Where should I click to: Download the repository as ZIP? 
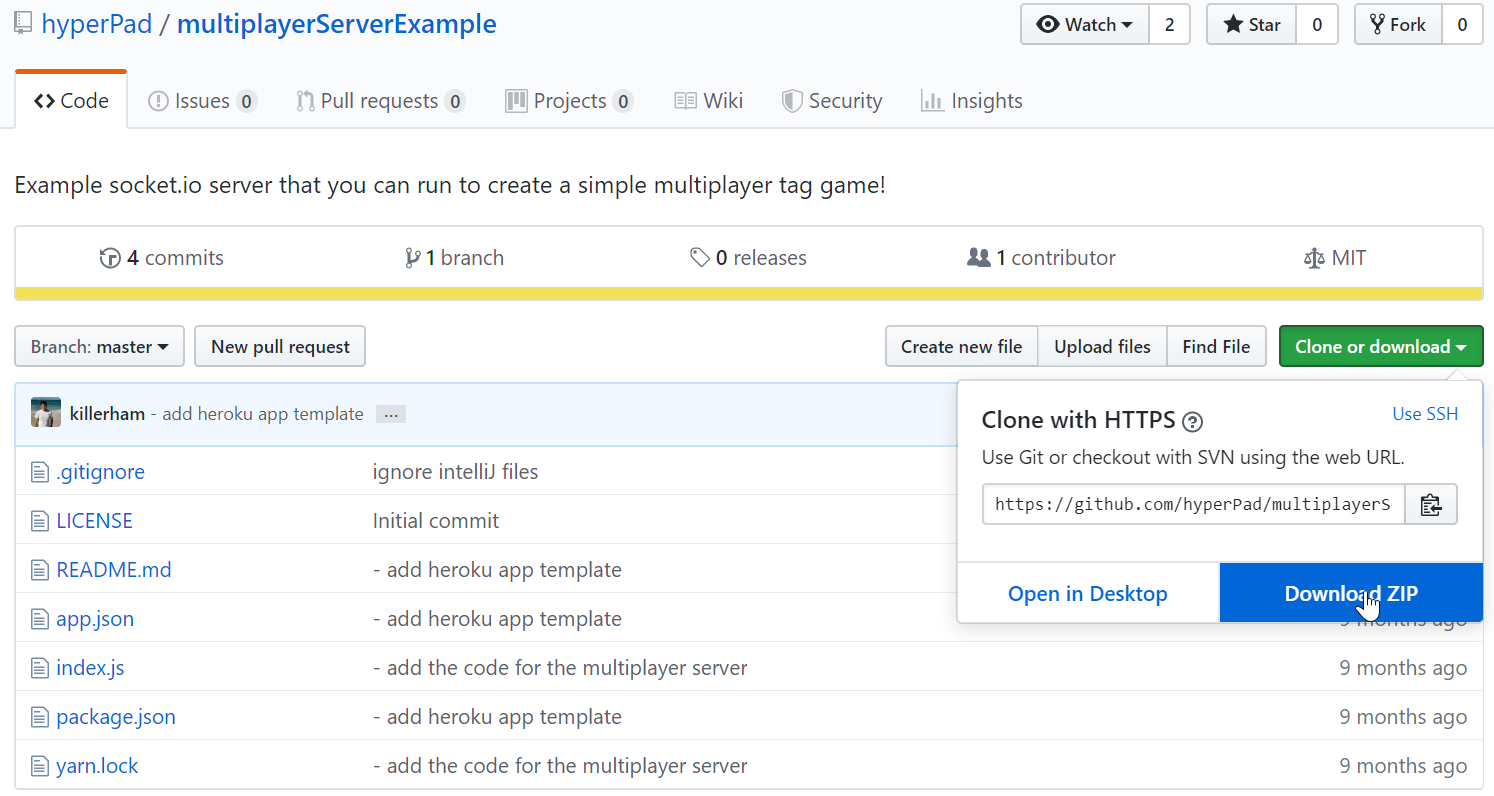[x=1351, y=592]
